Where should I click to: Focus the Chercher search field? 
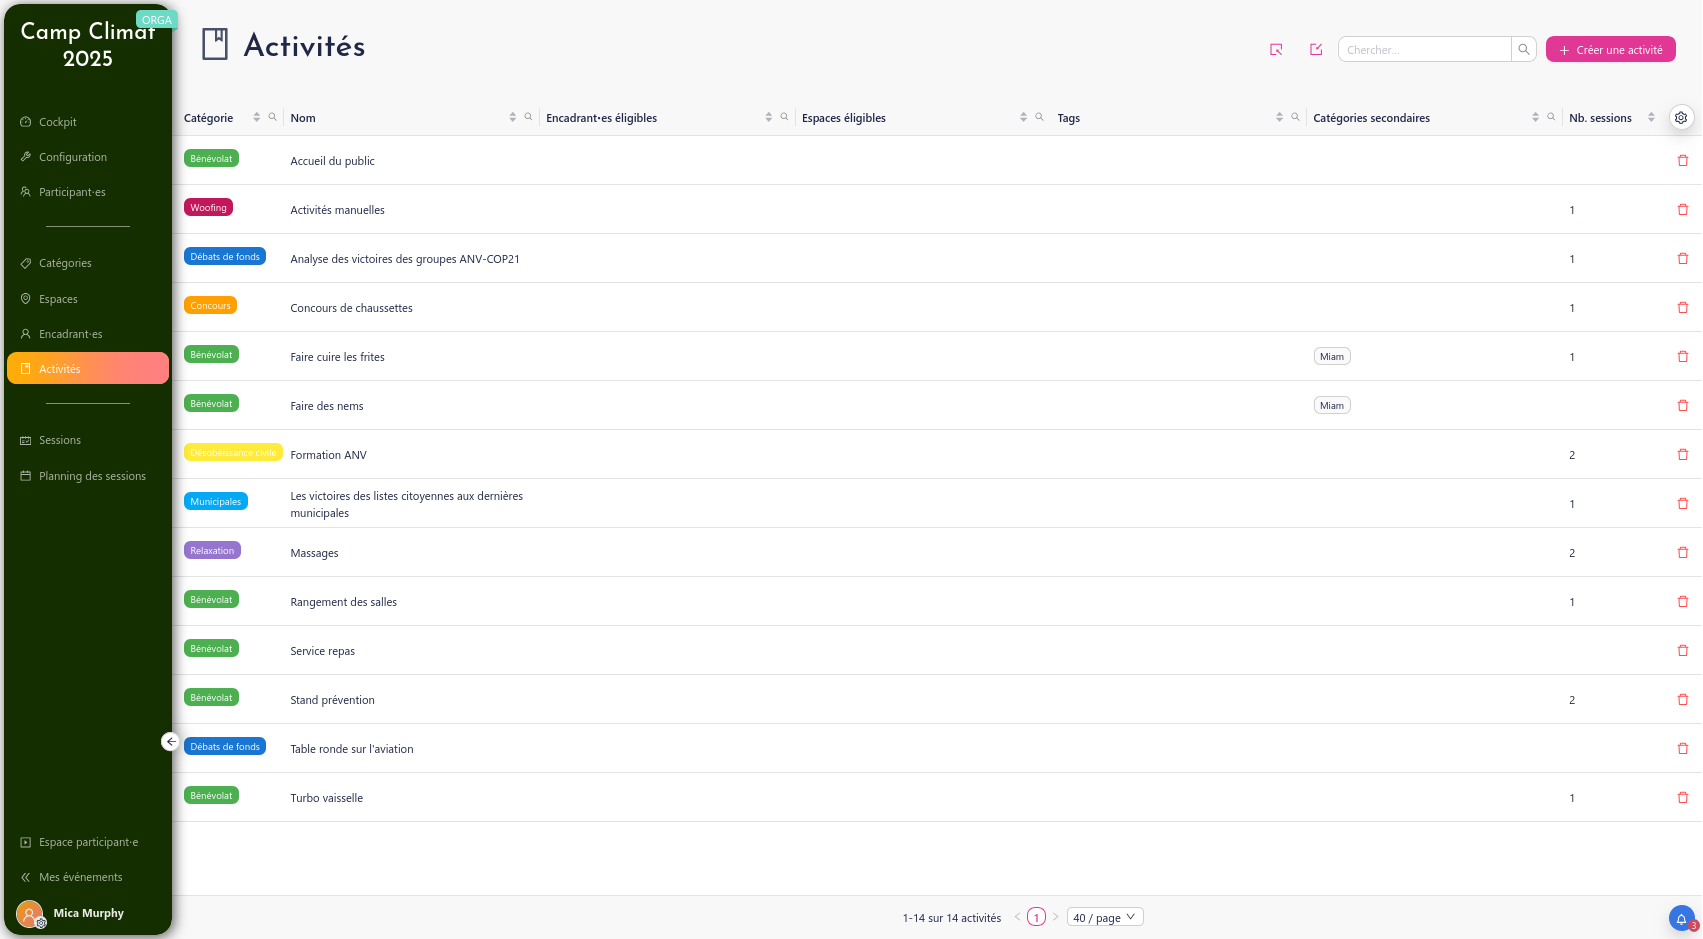[1424, 50]
